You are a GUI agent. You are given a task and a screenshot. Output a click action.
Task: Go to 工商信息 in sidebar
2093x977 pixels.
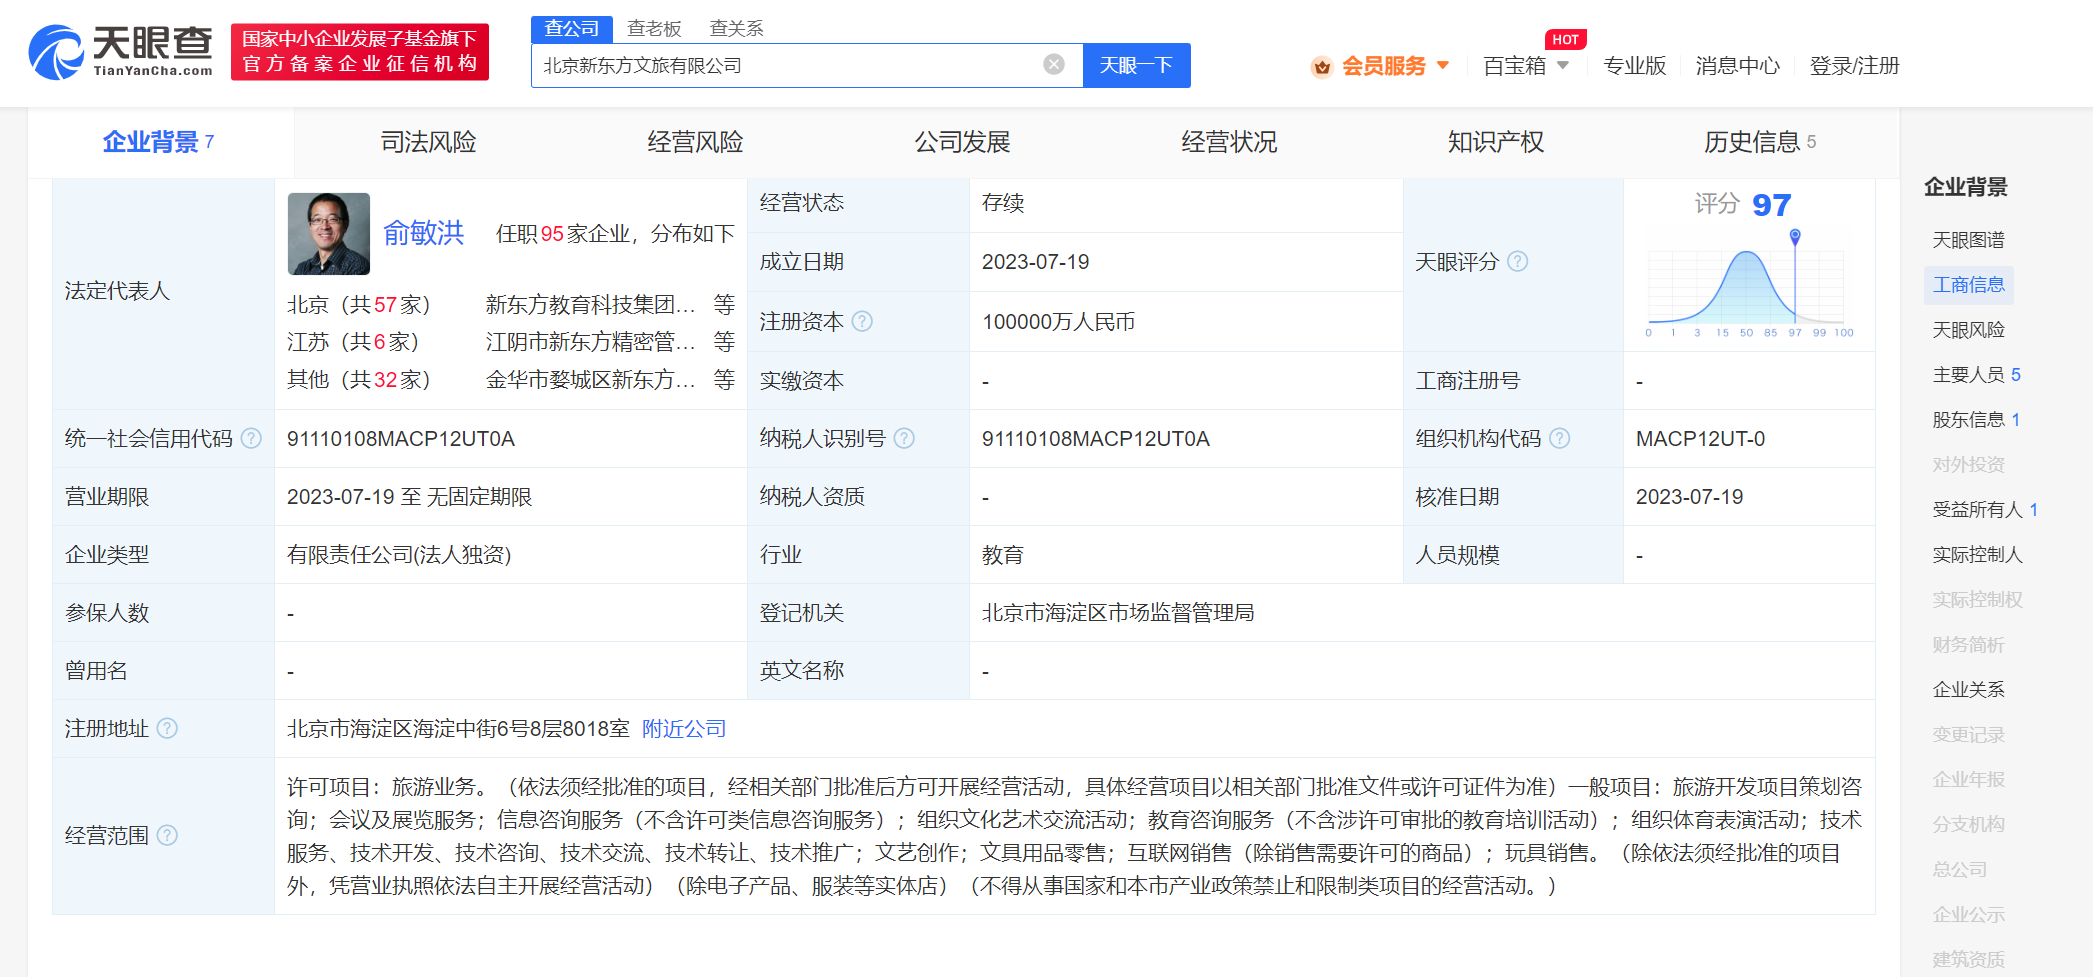(x=1968, y=285)
